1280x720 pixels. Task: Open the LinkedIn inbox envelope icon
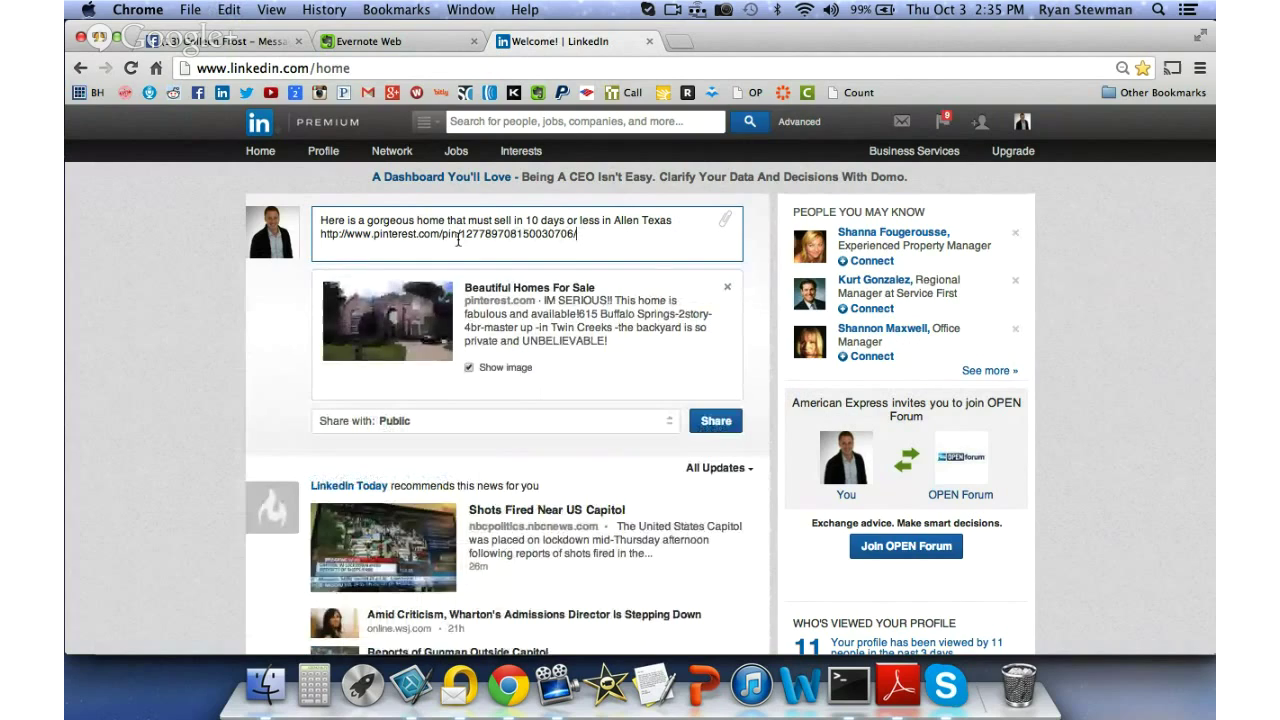point(902,122)
